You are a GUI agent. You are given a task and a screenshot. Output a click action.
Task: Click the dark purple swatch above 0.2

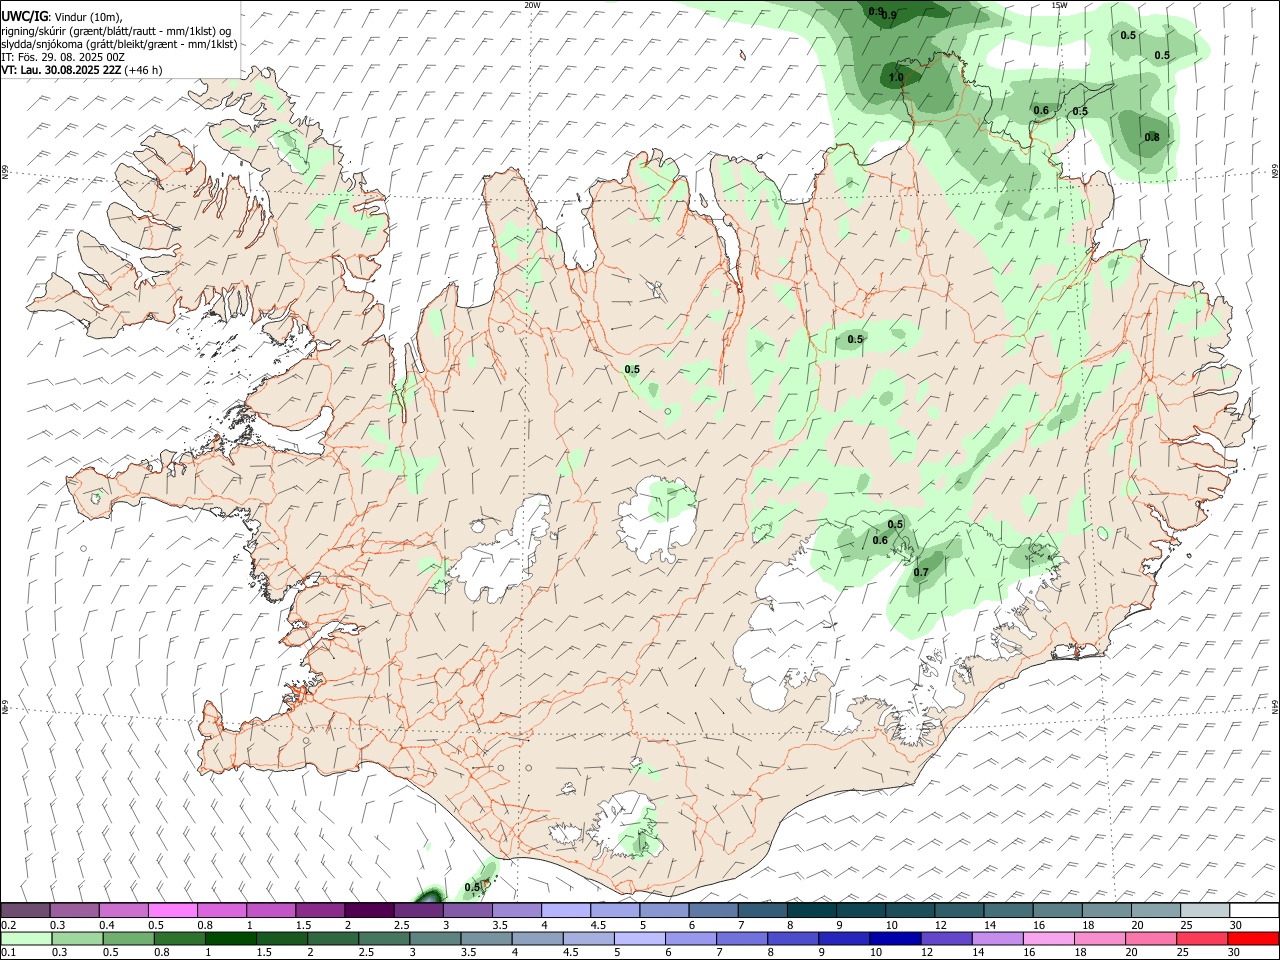tap(26, 910)
